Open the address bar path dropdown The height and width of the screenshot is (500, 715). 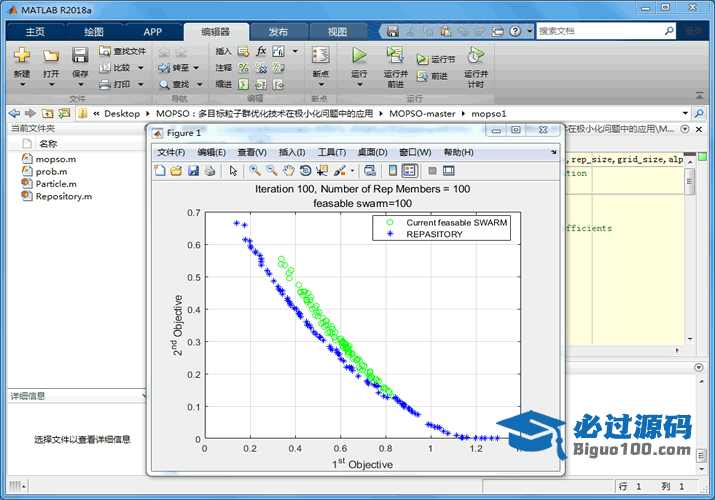pos(685,113)
